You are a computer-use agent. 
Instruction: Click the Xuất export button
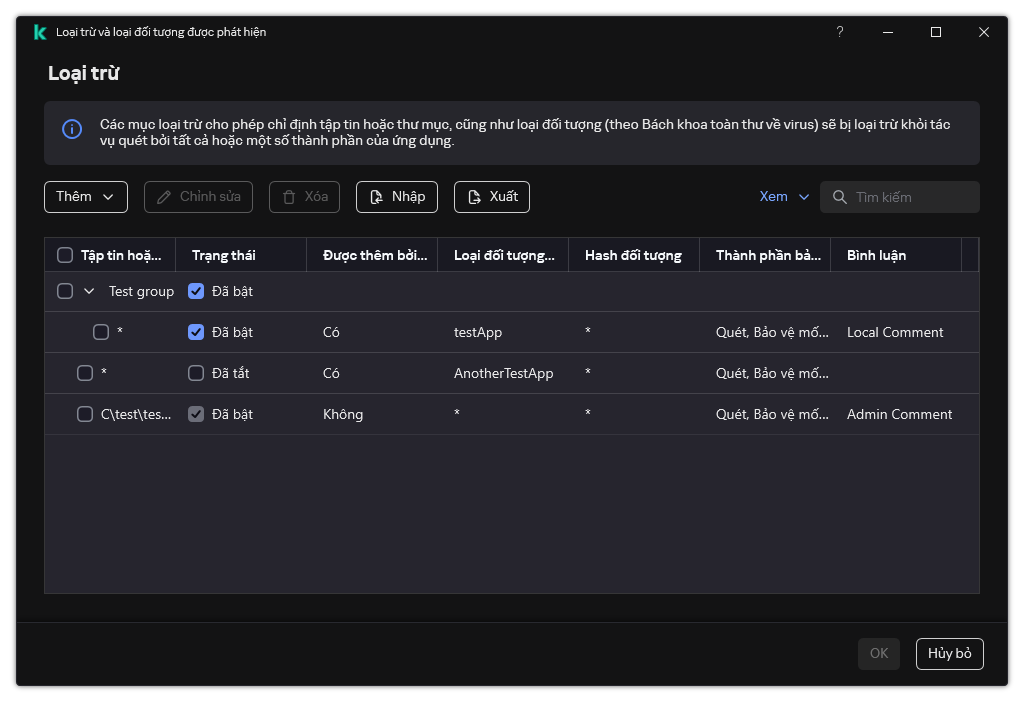point(491,197)
